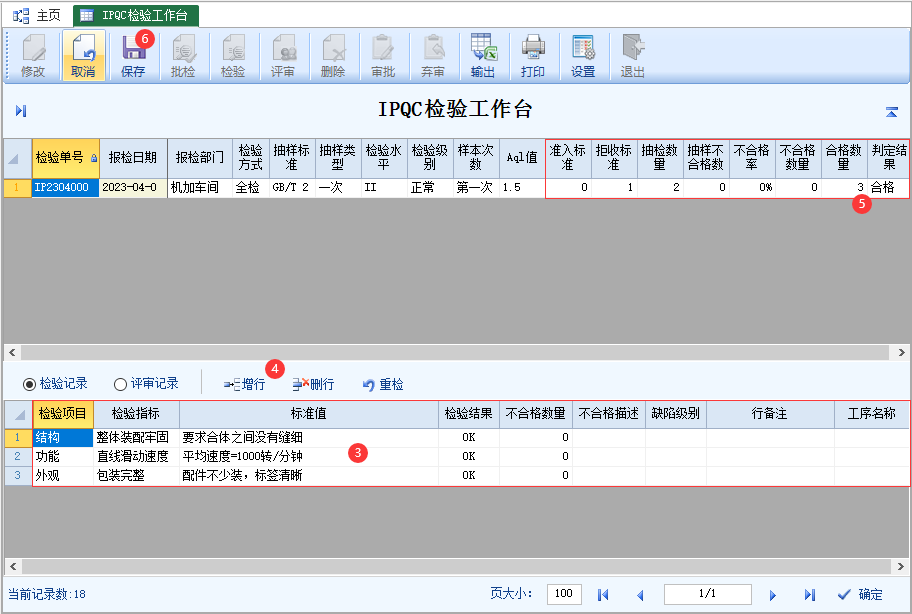
Task: Open 设置 settings from the toolbar
Action: coord(583,56)
